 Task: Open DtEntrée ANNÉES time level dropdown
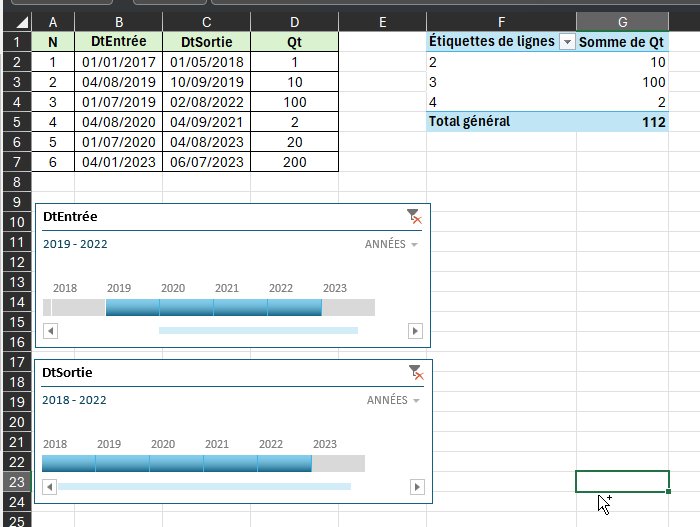391,244
